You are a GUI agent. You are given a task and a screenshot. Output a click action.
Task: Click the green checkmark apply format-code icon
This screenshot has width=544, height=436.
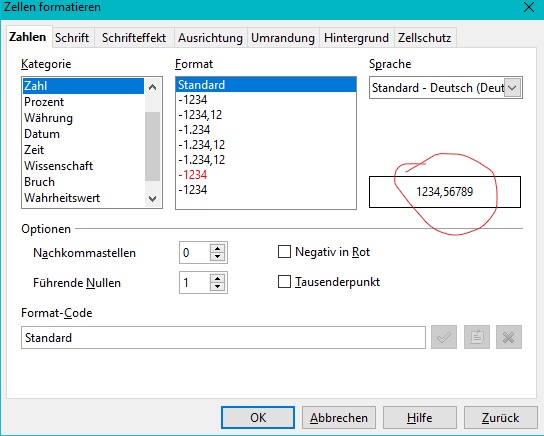[444, 337]
